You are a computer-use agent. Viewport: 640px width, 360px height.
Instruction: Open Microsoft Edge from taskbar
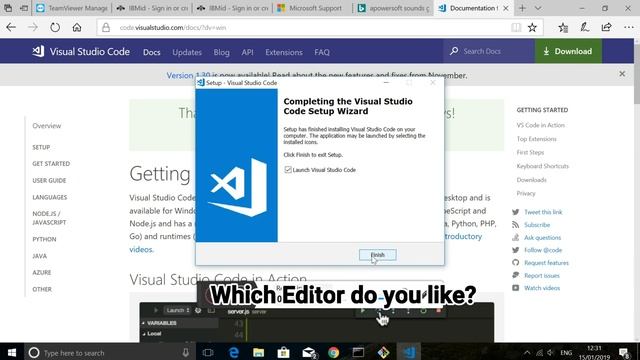[233, 352]
